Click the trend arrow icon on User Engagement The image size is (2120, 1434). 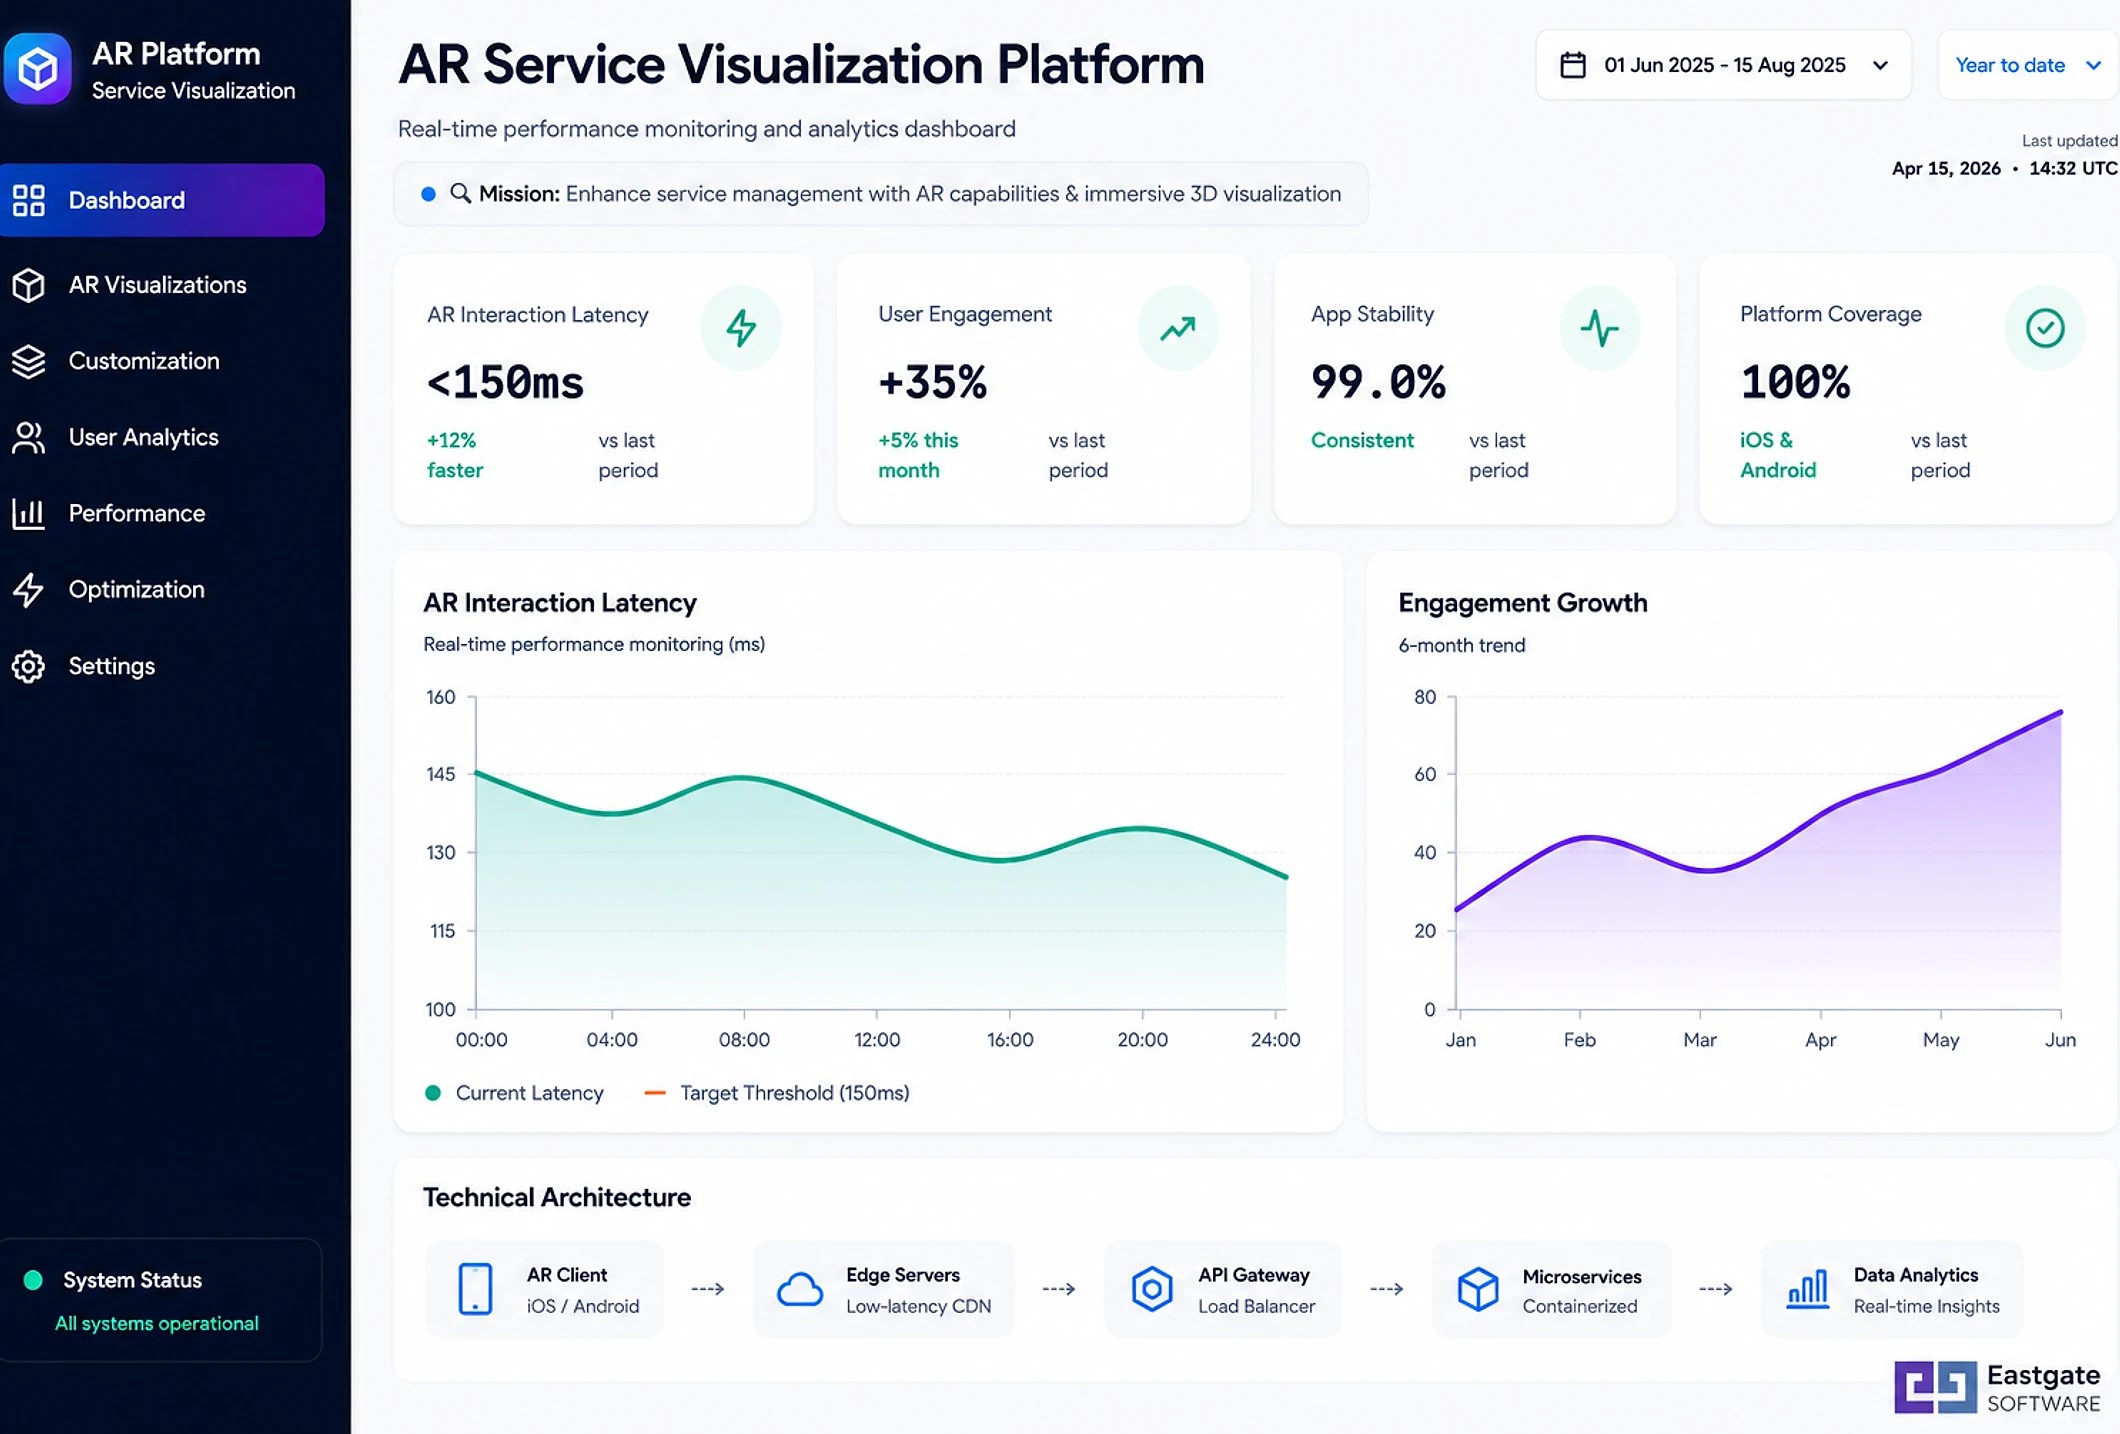pyautogui.click(x=1178, y=328)
